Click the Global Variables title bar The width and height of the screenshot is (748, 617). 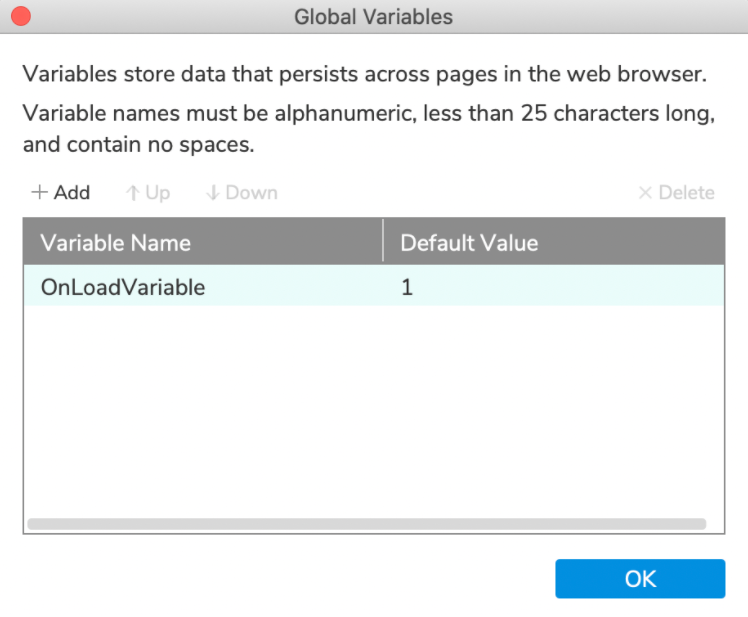pos(373,17)
